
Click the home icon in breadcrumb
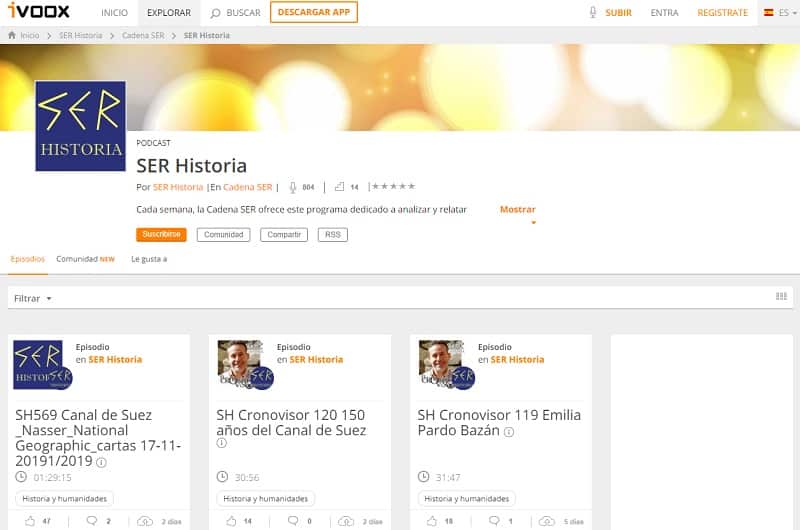pos(12,35)
